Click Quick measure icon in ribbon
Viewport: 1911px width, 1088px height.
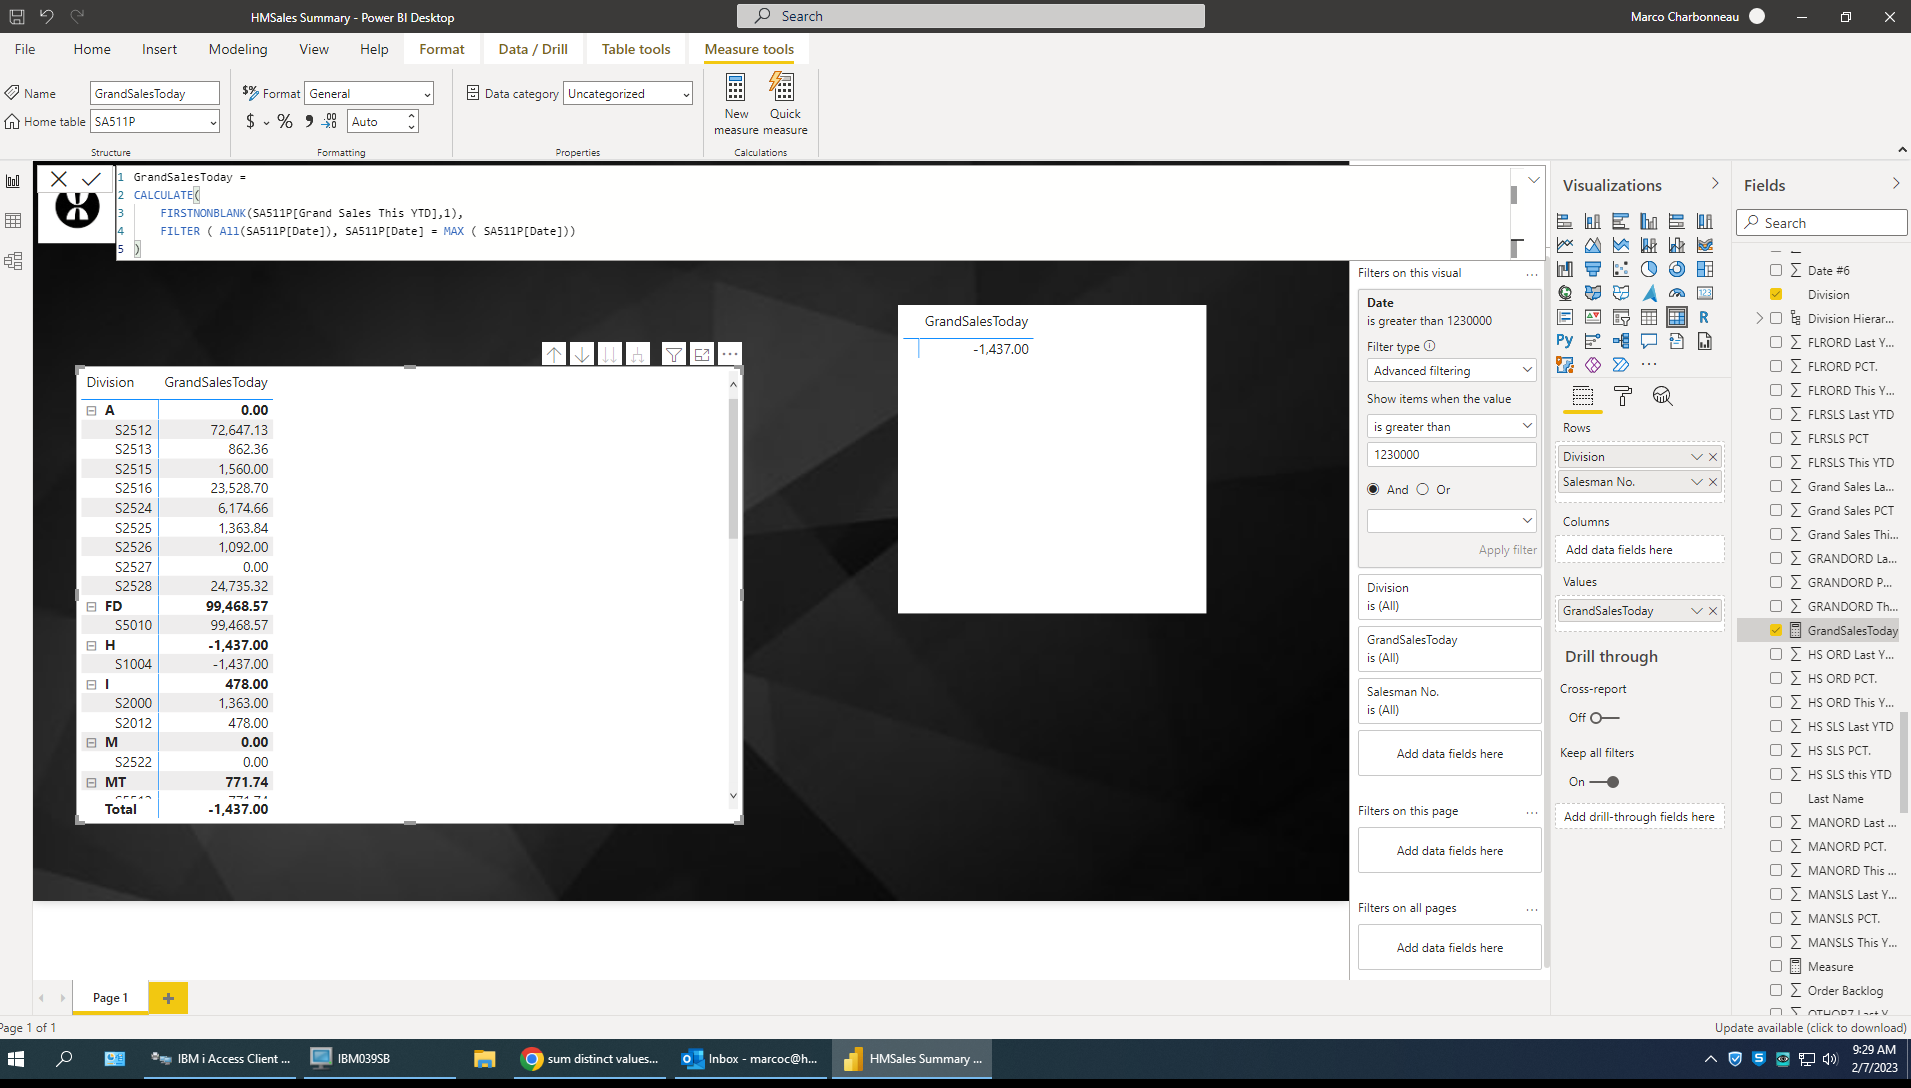784,88
